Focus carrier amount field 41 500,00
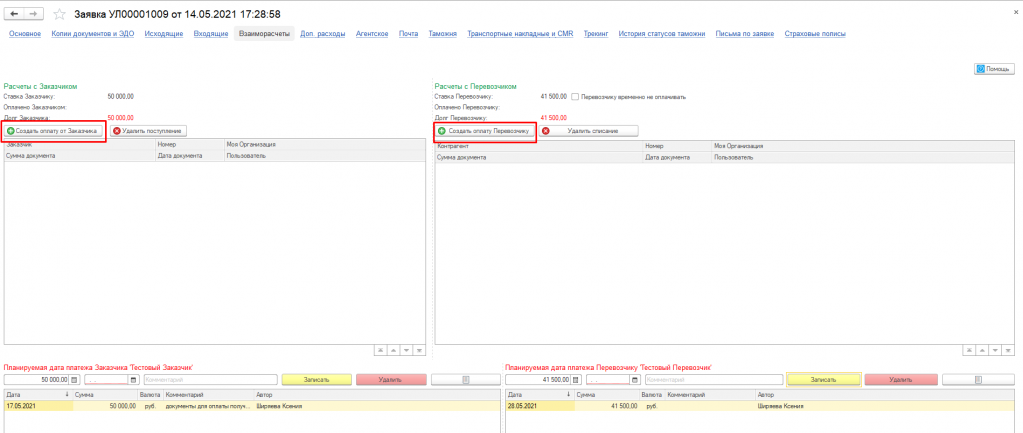 (538, 380)
